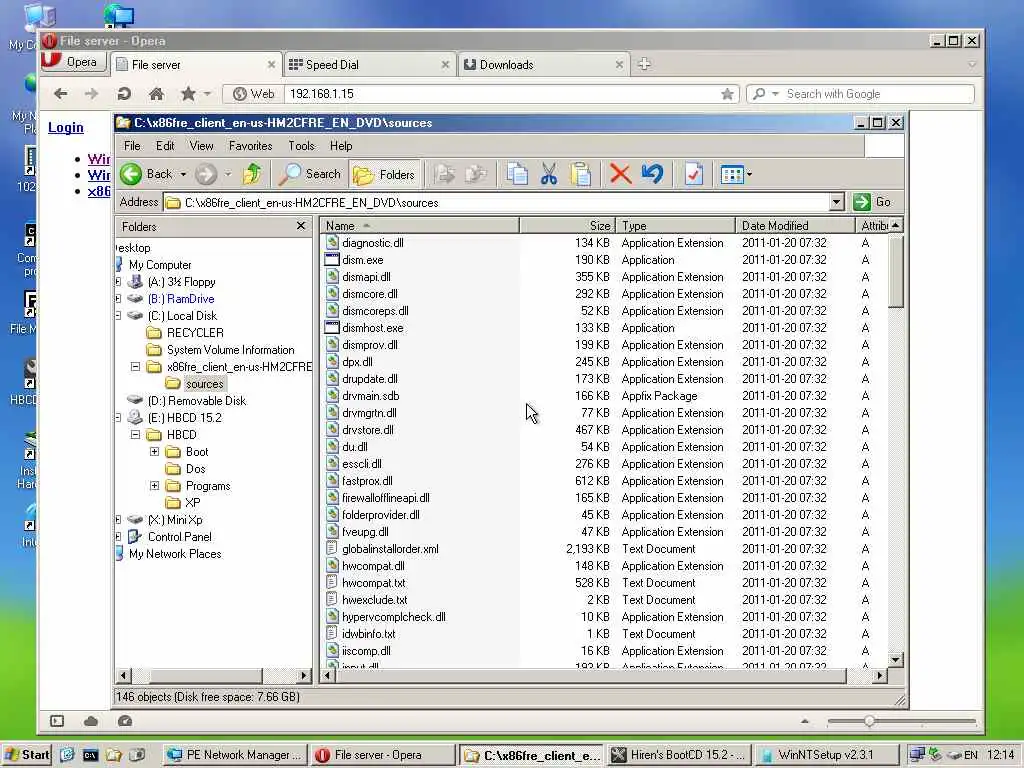Switch to Speed Dial tab in Opera
Image resolution: width=1024 pixels, height=768 pixels.
[369, 65]
